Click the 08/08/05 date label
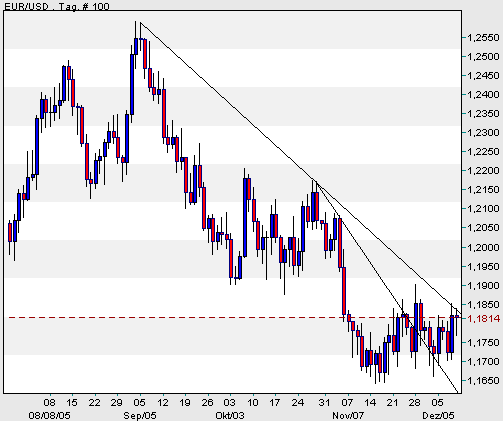Image resolution: width=503 pixels, height=421 pixels. (49, 415)
